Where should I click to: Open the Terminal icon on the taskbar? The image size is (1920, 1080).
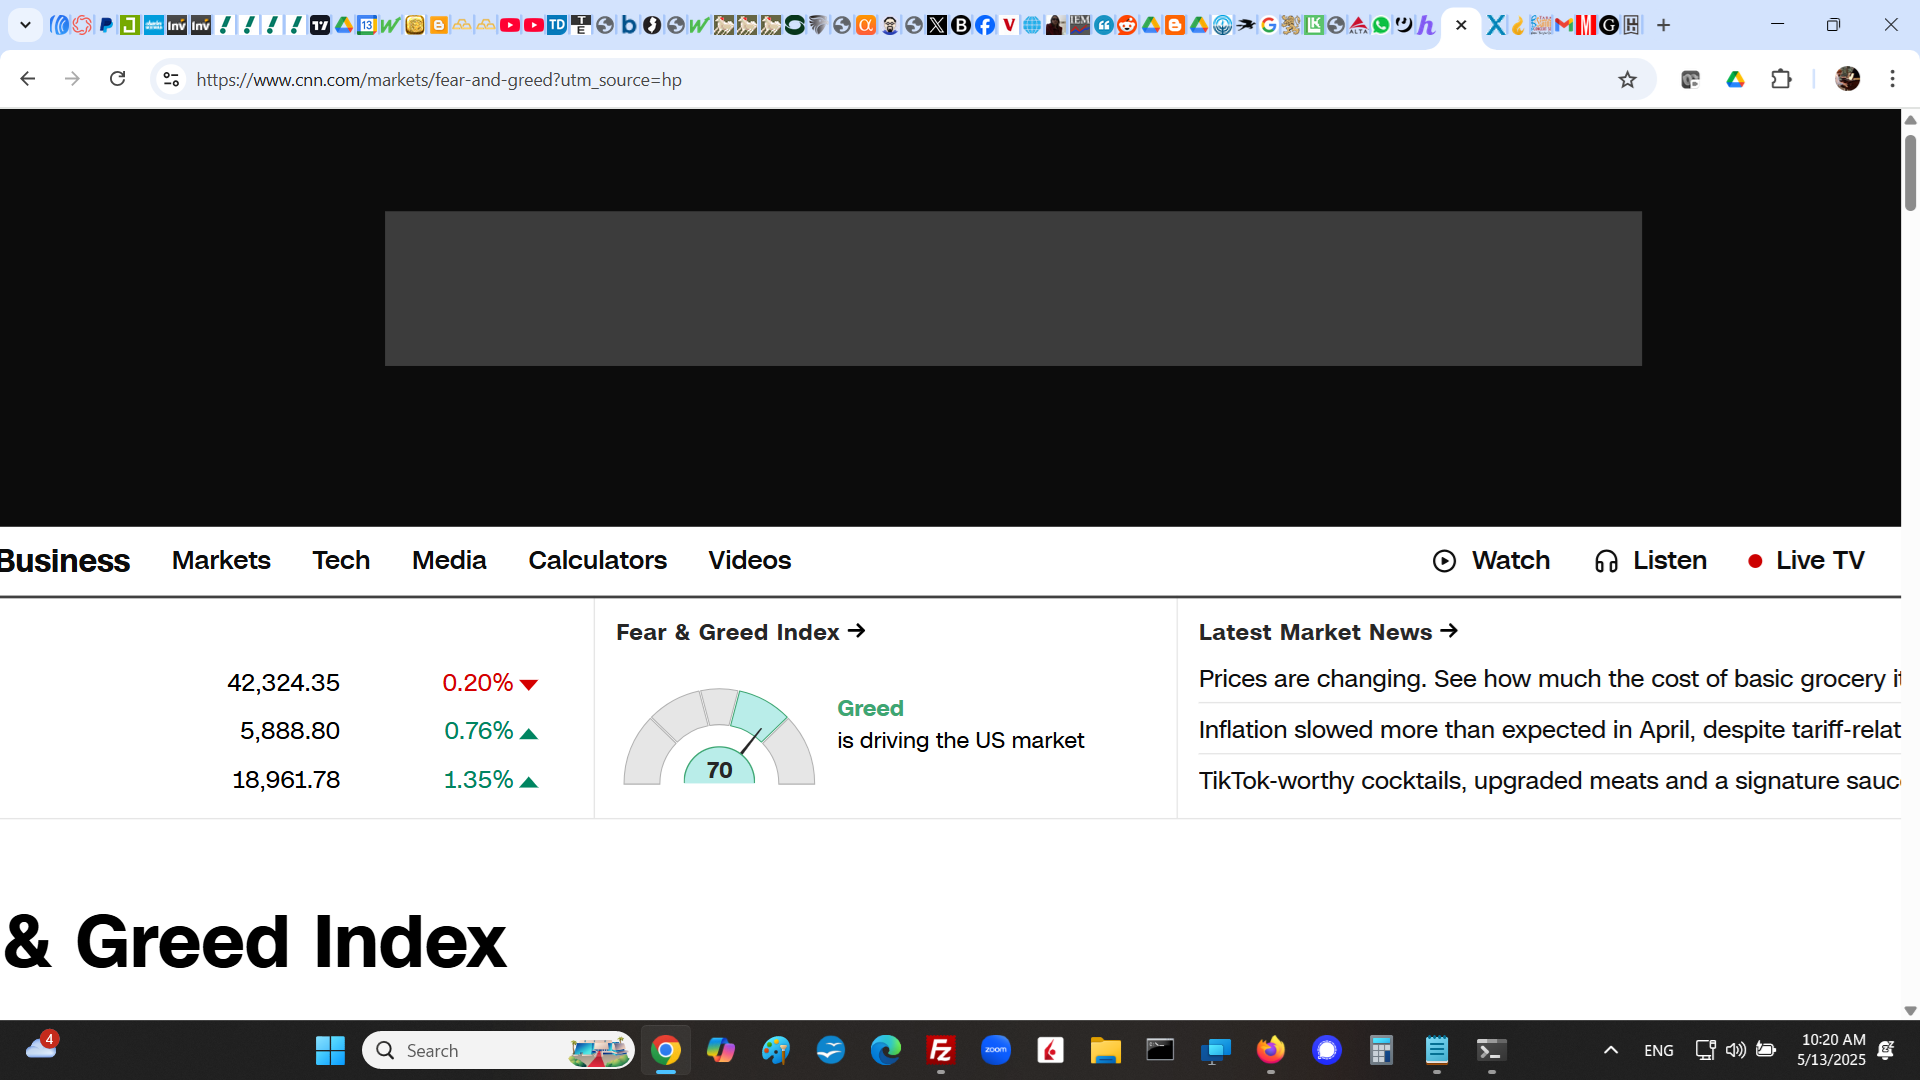tap(1491, 1050)
